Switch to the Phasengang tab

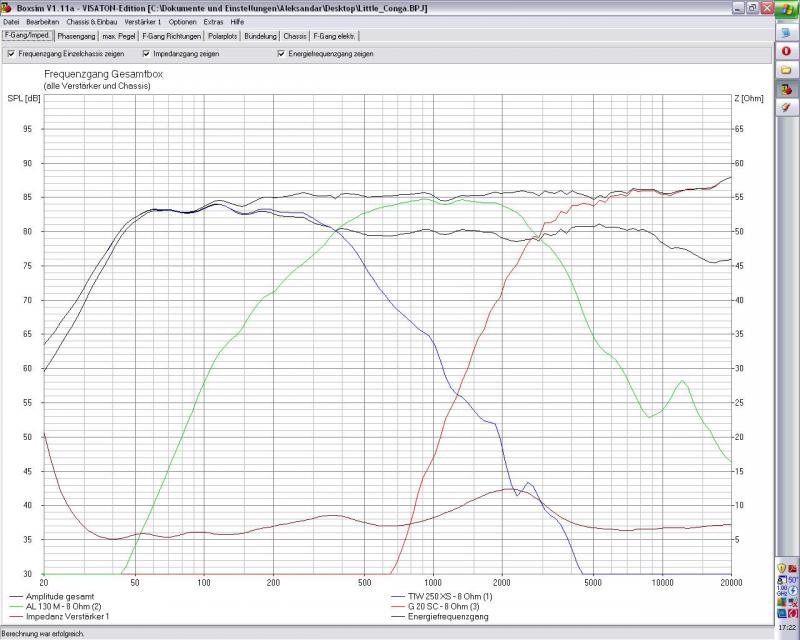(76, 36)
